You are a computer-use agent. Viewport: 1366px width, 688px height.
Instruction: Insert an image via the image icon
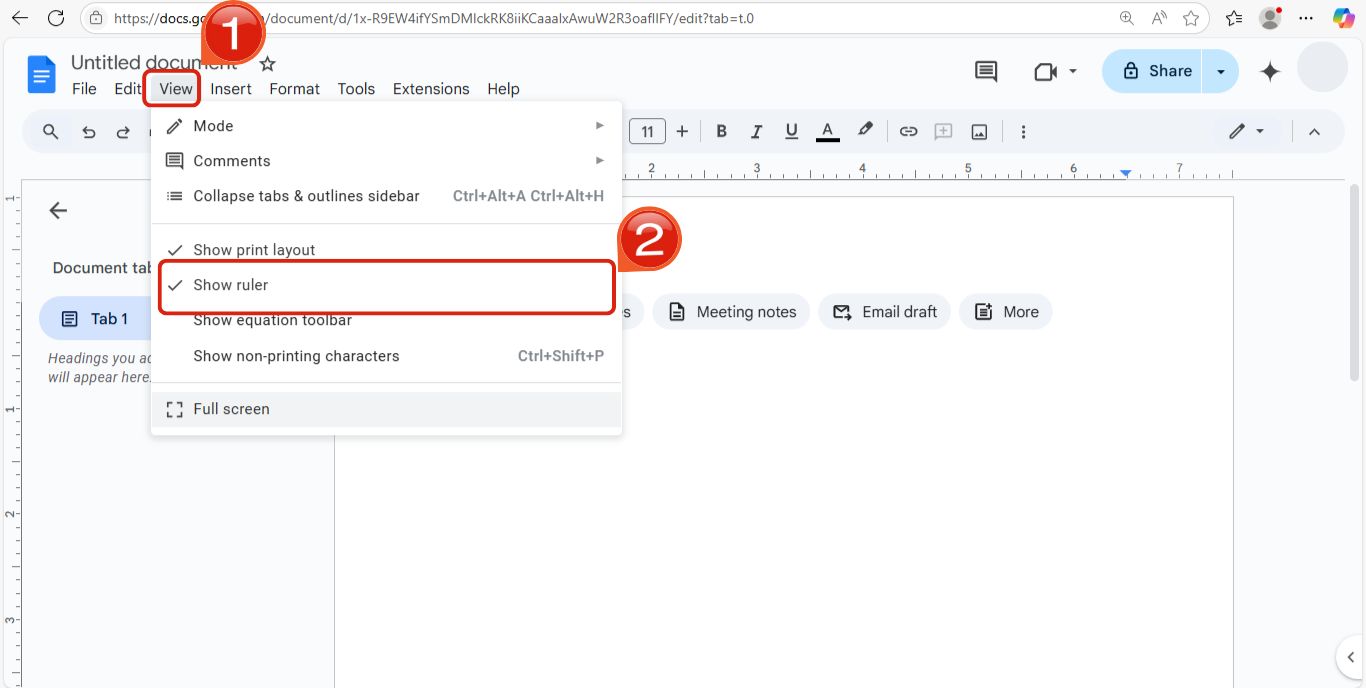coord(979,131)
